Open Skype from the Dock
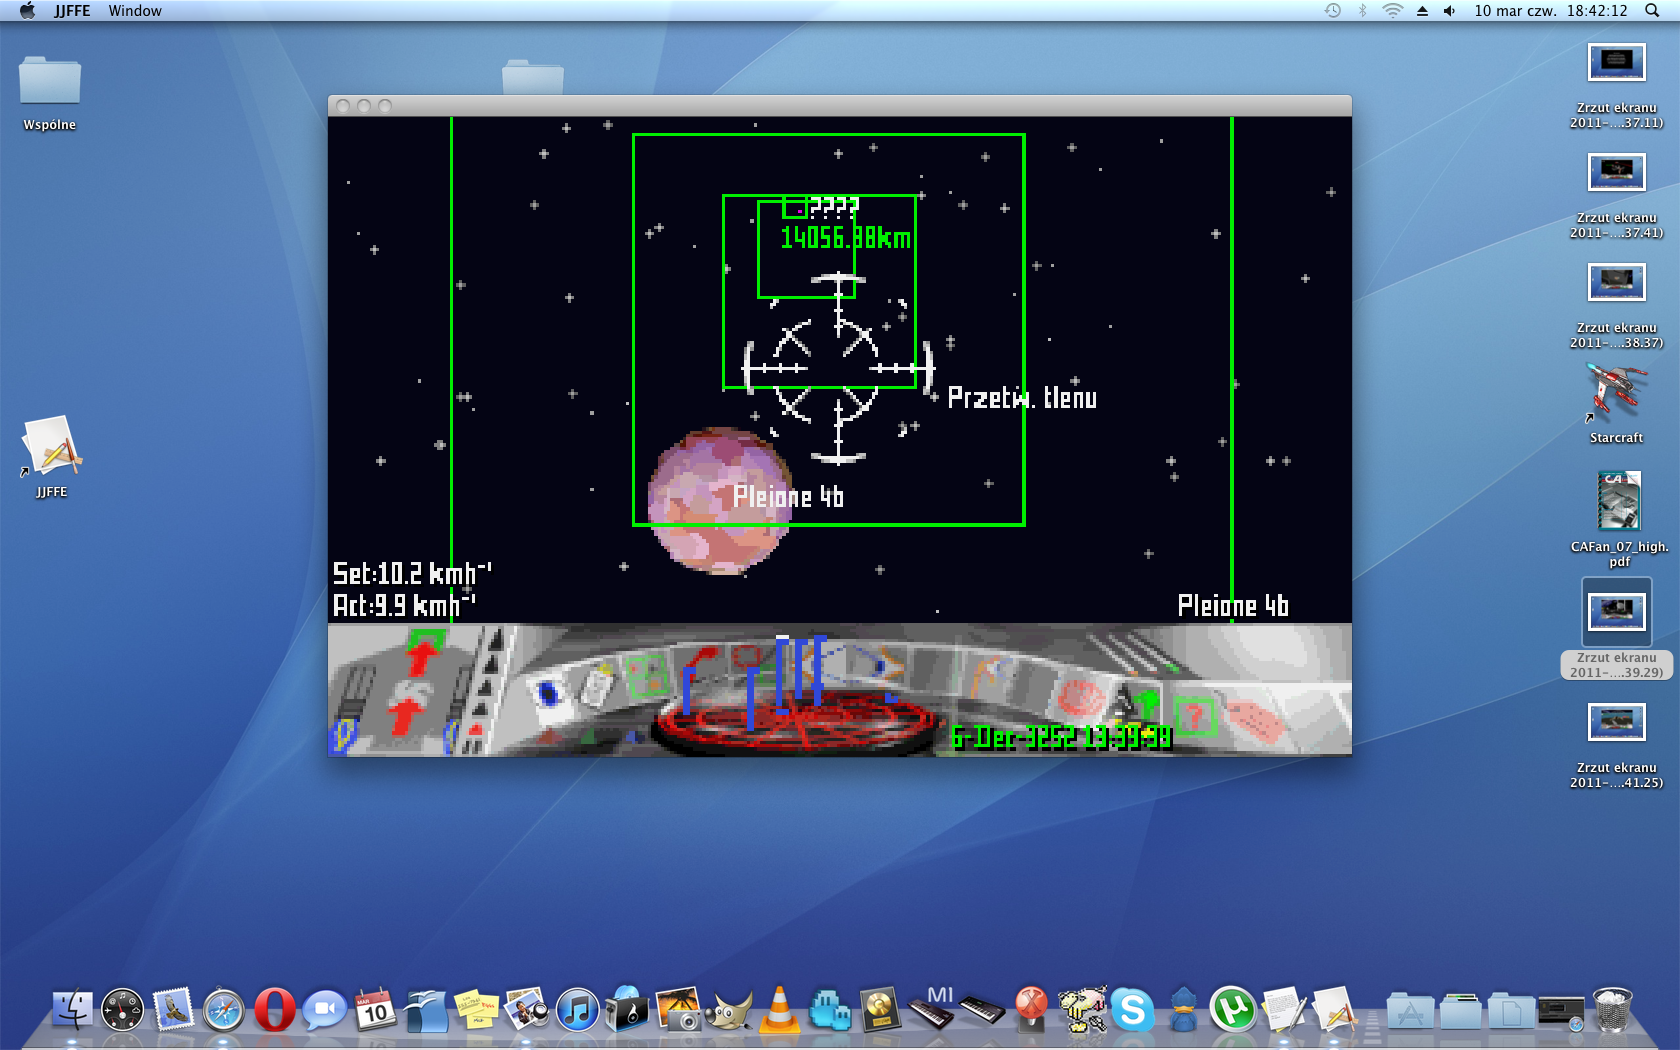Screen dimensions: 1680x1050 coord(1133,1010)
